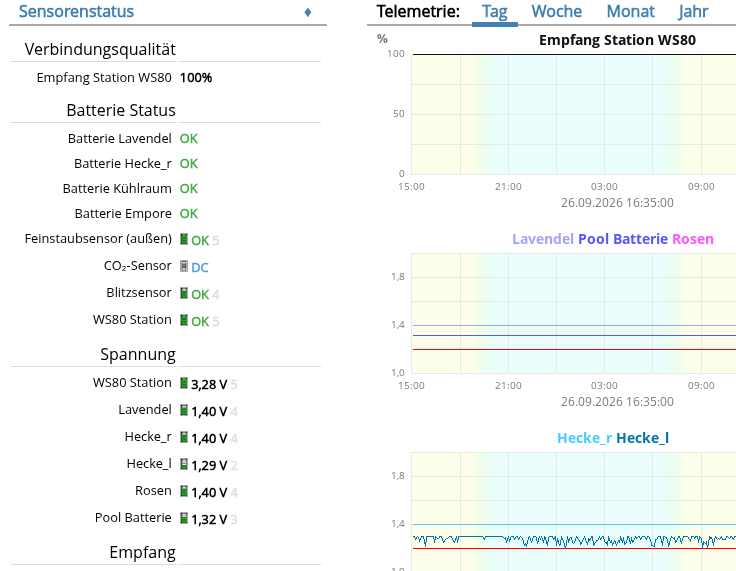This screenshot has width=736, height=571.
Task: Click OK status of Batterie Kühlraum
Action: pyautogui.click(x=189, y=188)
